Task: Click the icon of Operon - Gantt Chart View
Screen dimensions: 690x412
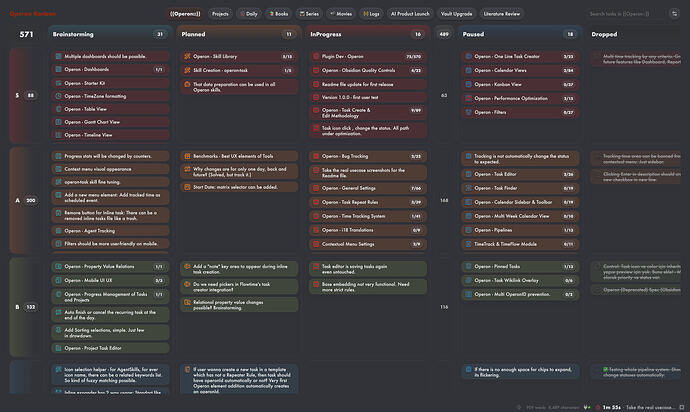Action: (58, 122)
